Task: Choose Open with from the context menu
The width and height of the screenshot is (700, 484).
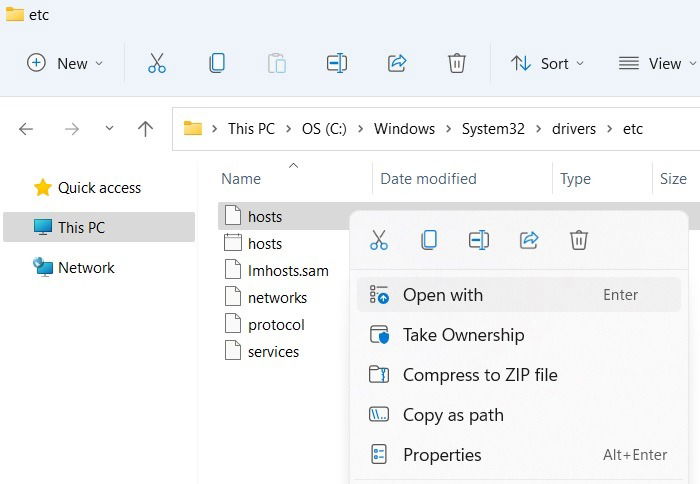Action: click(519, 295)
